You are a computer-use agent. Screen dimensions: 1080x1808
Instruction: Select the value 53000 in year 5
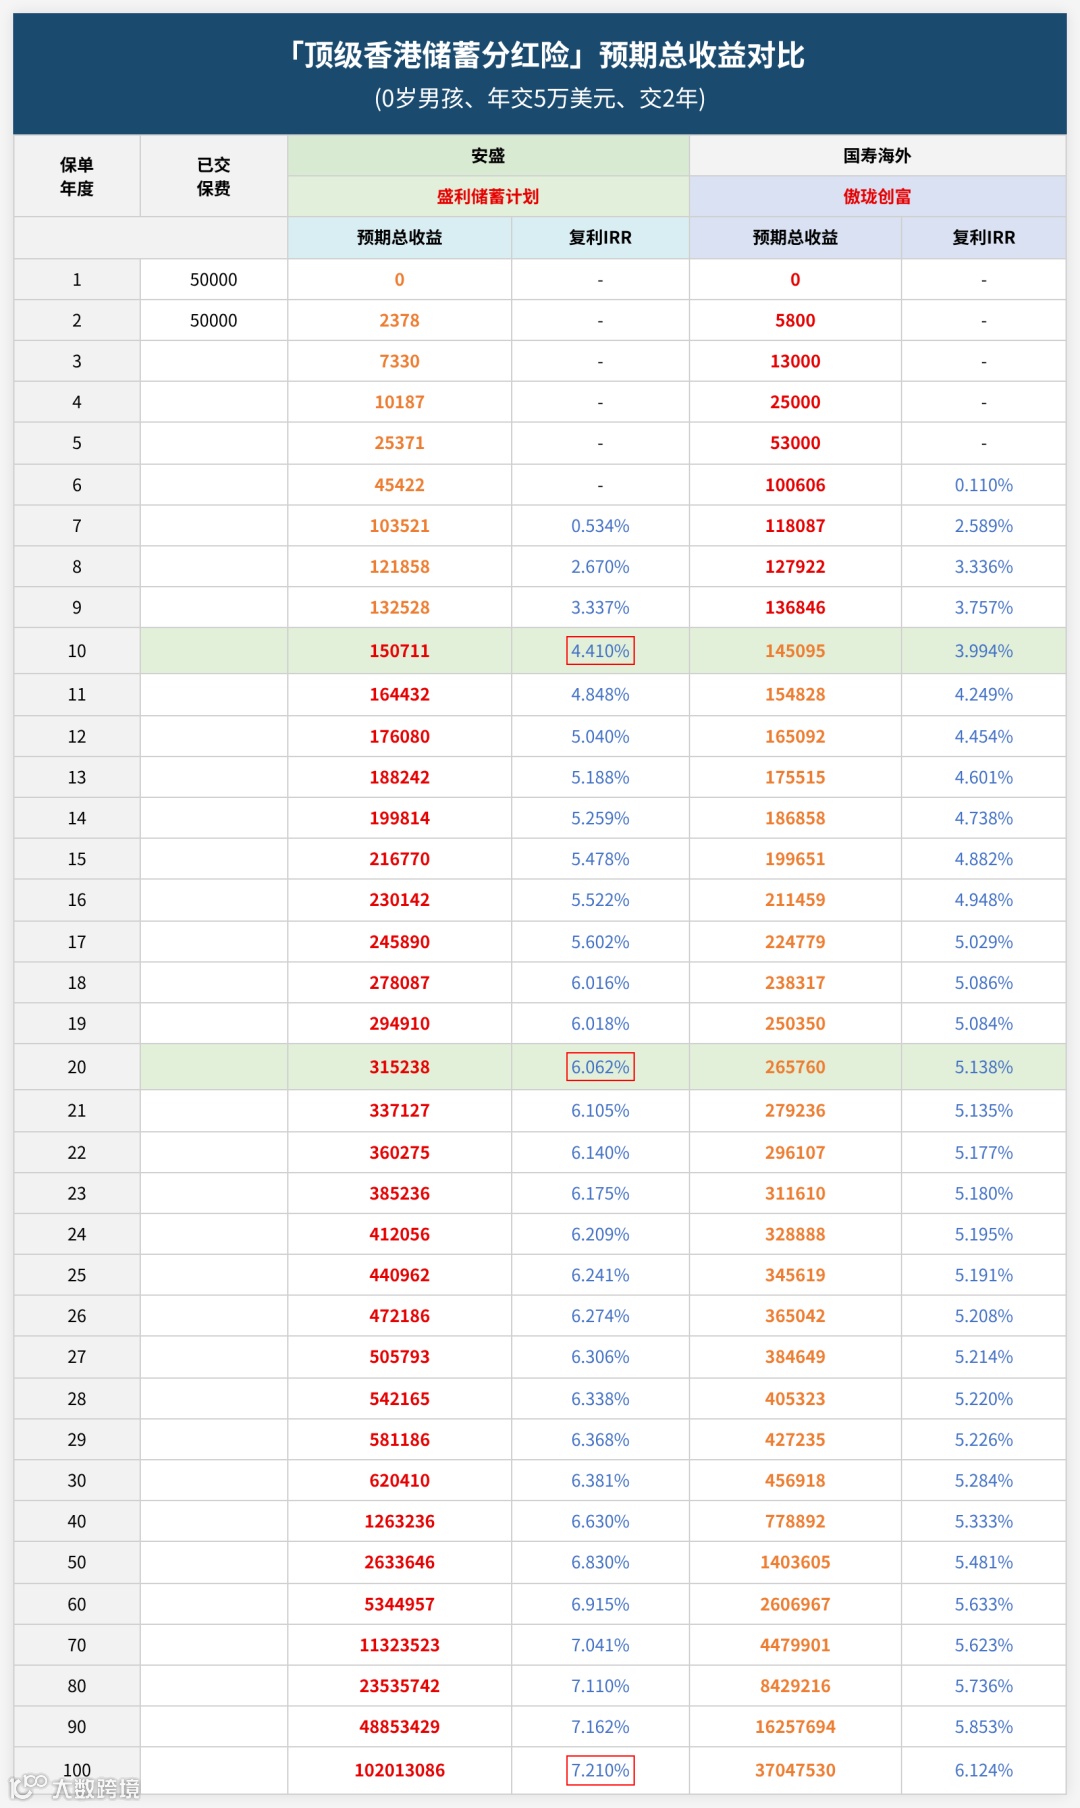coord(795,444)
